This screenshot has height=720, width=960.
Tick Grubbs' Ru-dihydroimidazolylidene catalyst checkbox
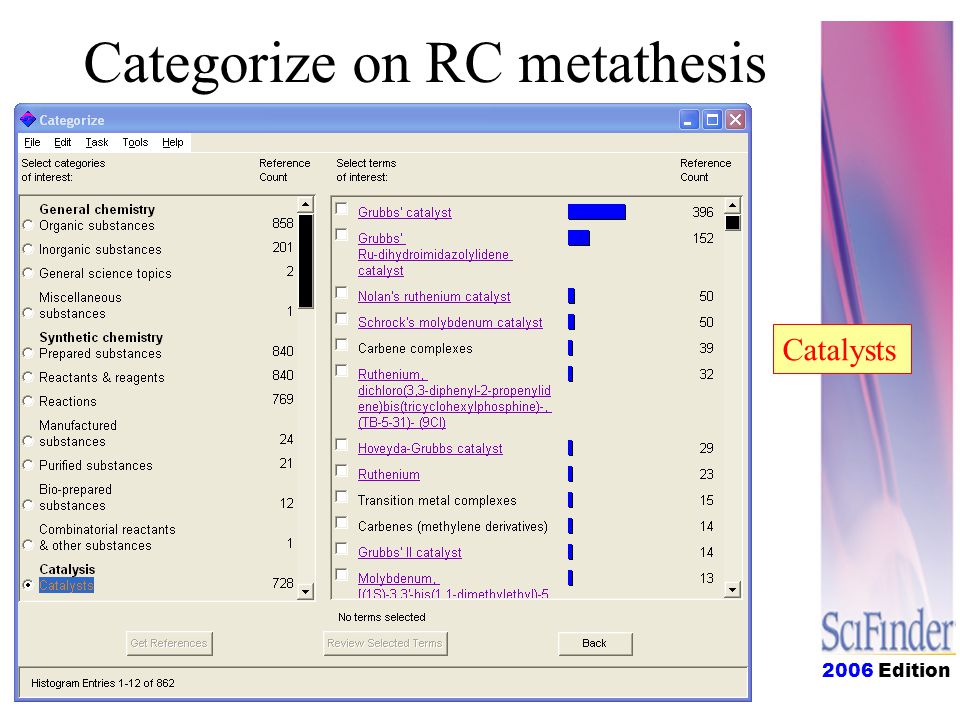point(342,234)
